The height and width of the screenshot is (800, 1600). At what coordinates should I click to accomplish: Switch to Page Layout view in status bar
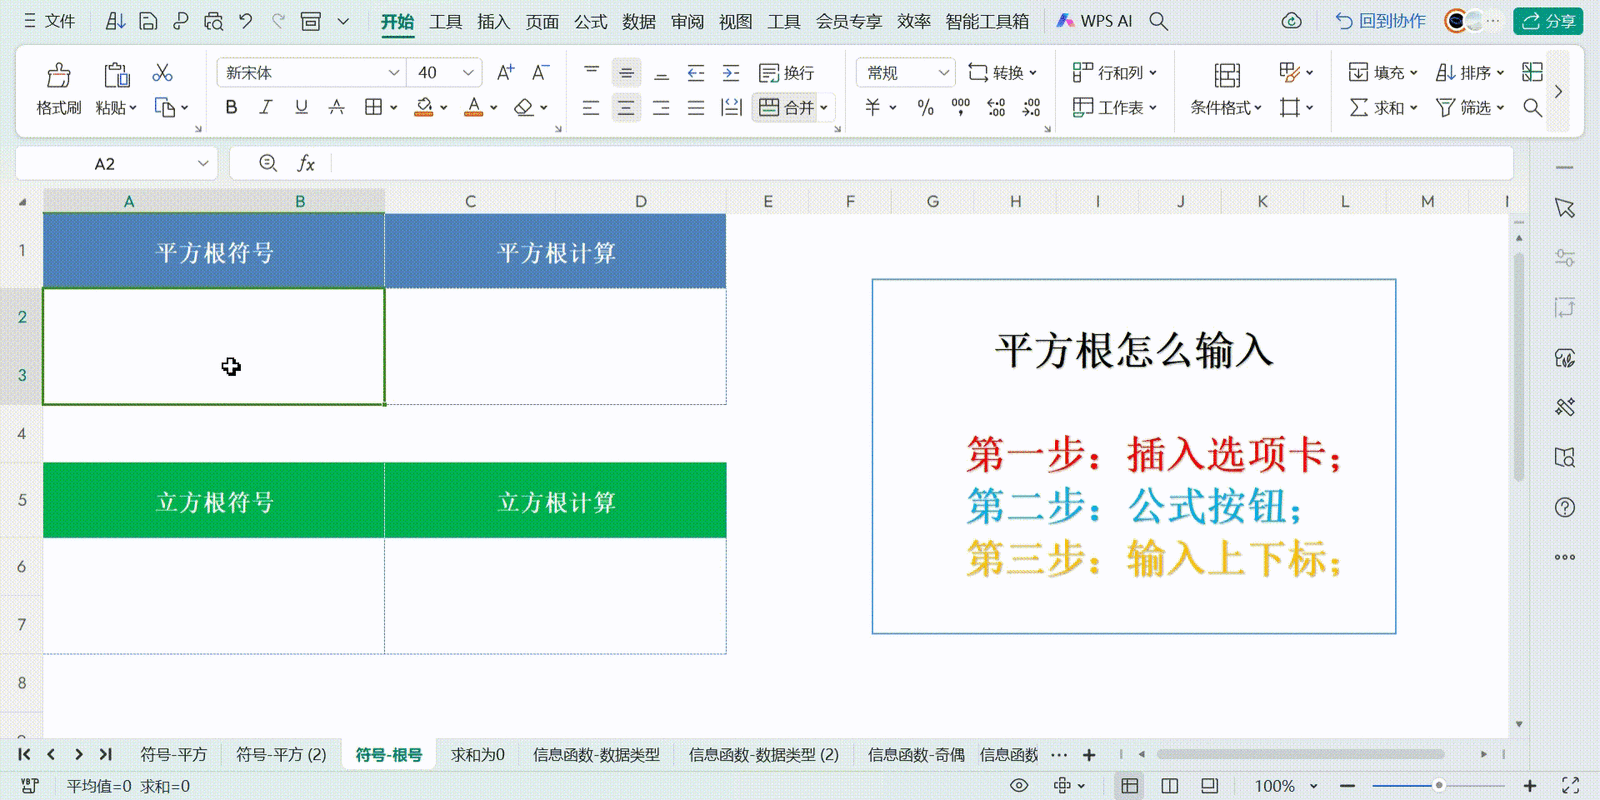pos(1170,786)
